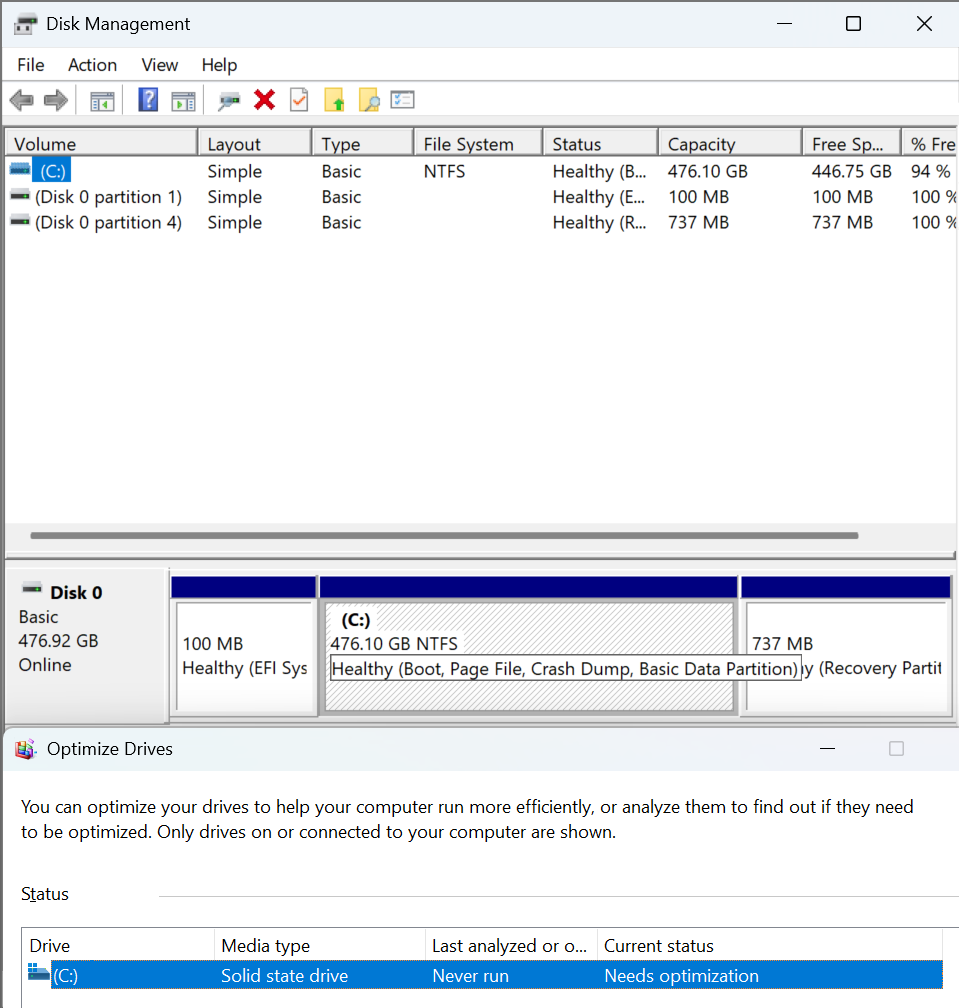Click the NTFS file system cell
This screenshot has width=959, height=1008.
pos(444,171)
